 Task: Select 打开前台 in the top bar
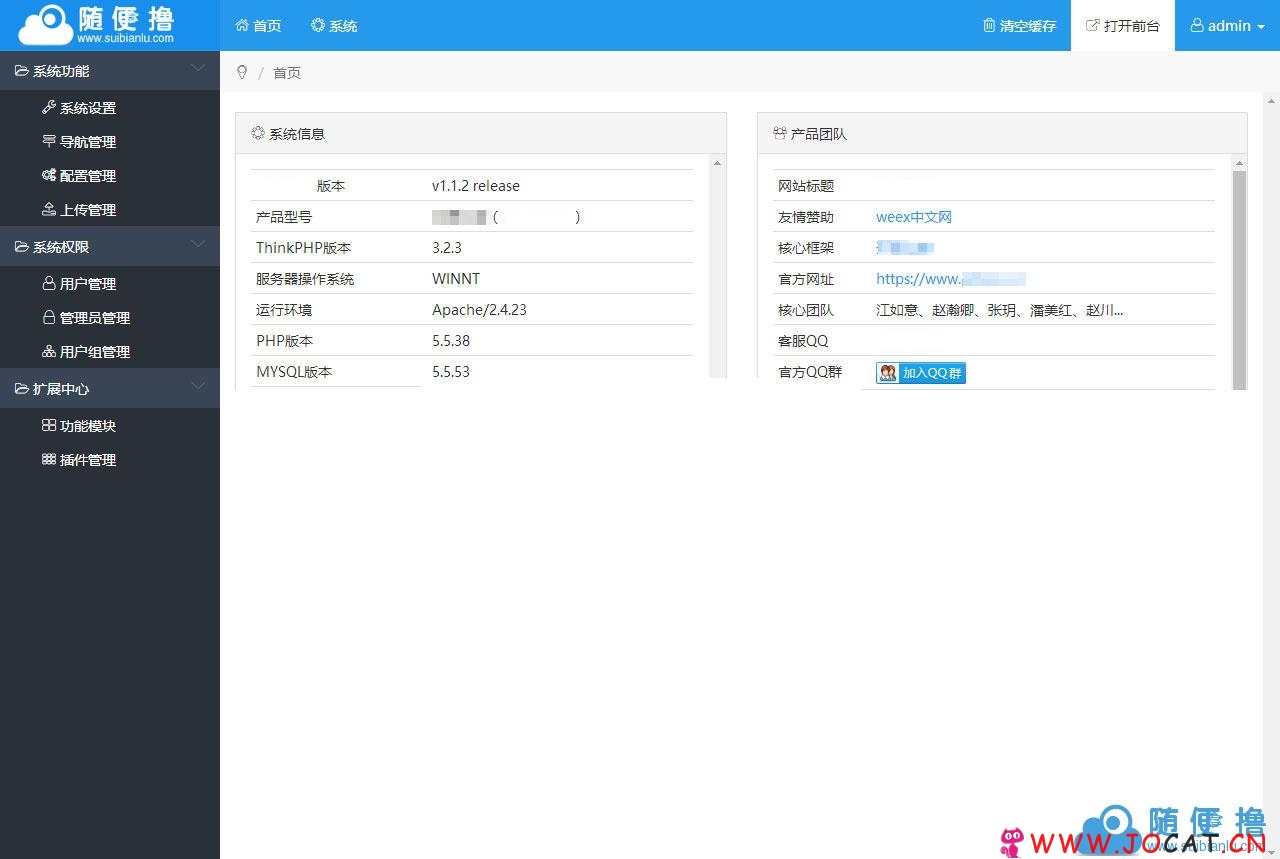tap(1123, 25)
